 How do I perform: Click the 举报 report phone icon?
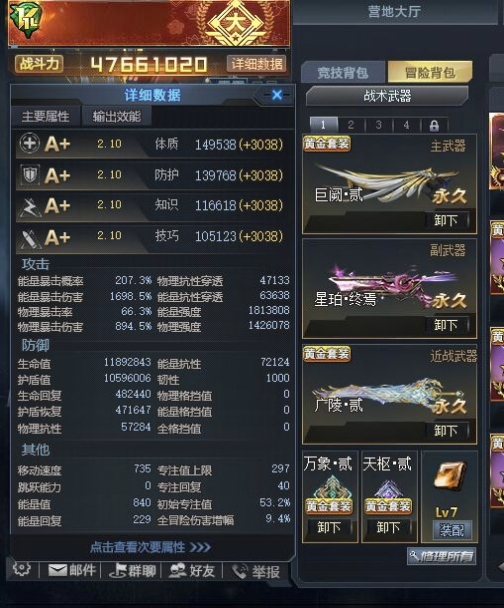(x=239, y=572)
